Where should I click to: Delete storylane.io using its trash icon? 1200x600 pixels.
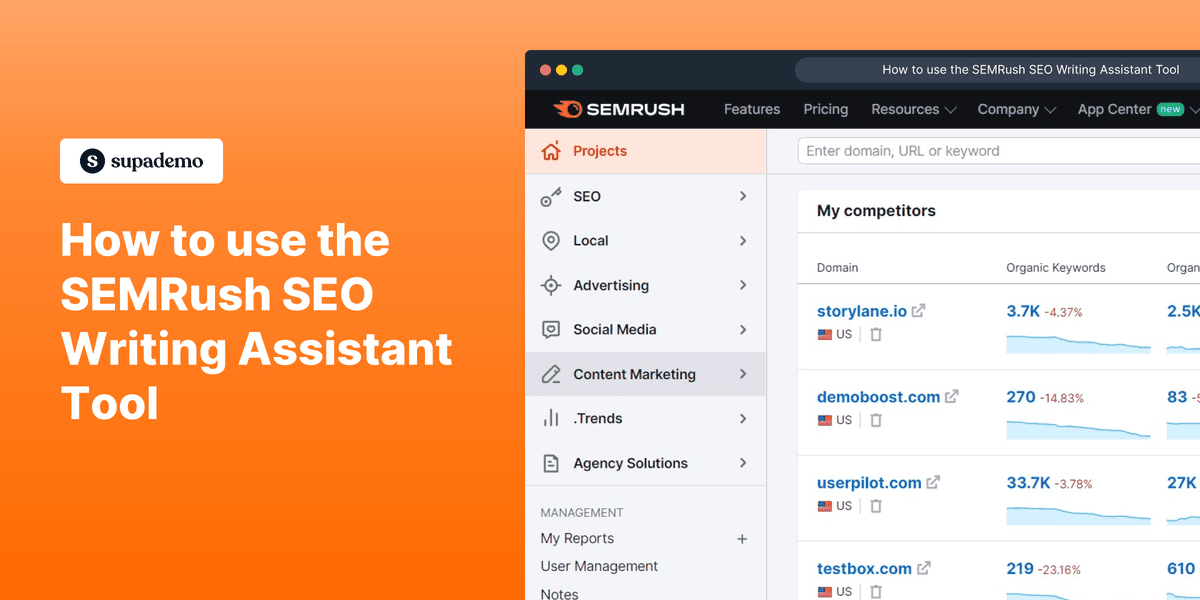[x=875, y=334]
